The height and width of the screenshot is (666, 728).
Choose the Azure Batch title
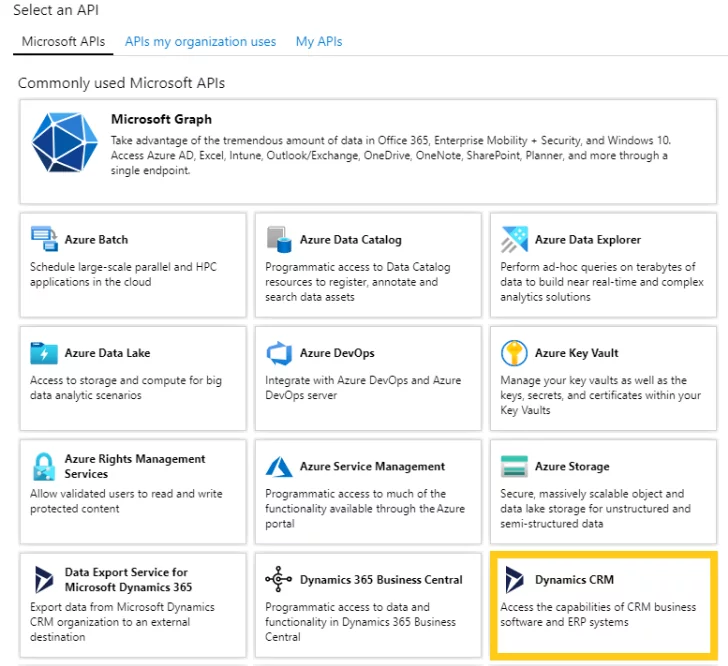coord(96,240)
